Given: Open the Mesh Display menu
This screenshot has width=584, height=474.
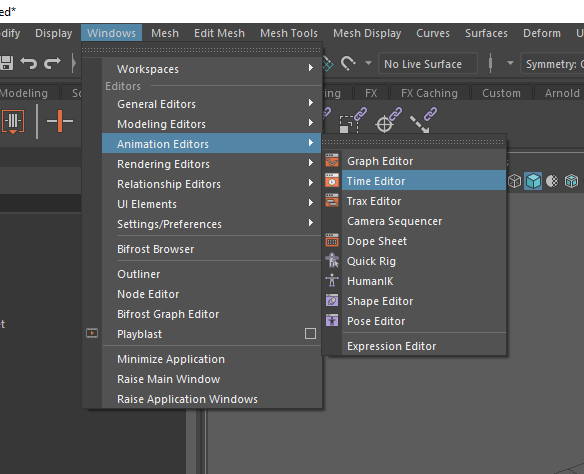Looking at the screenshot, I should [x=367, y=33].
